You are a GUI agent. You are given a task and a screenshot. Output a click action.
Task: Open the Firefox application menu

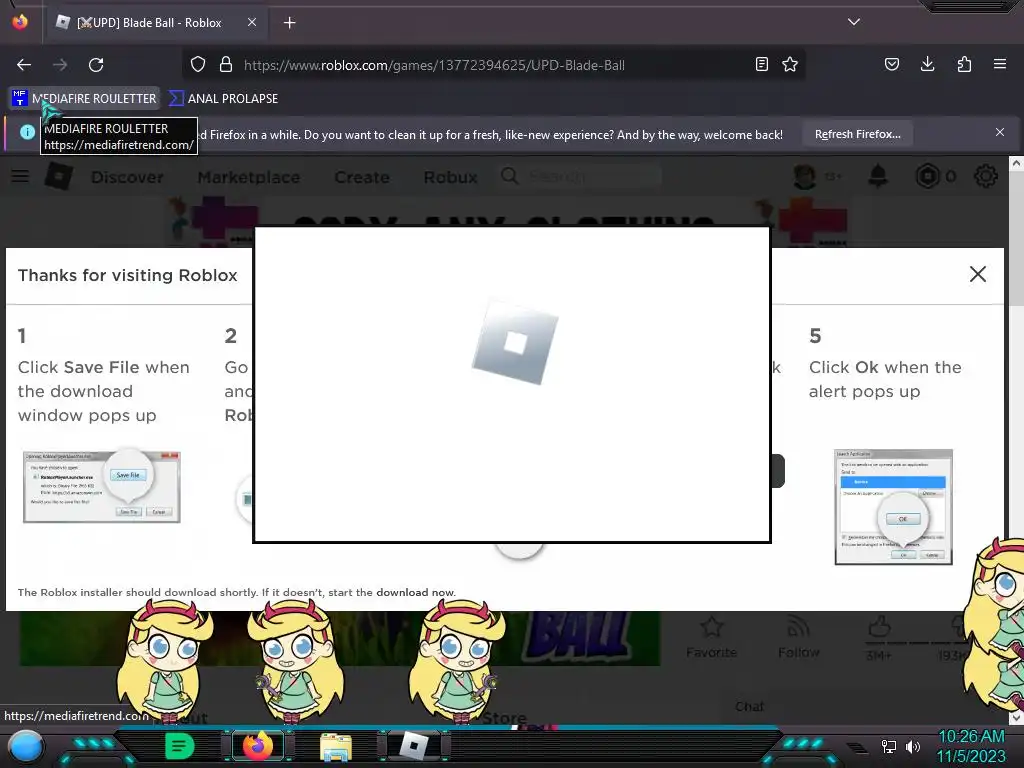pos(1000,65)
